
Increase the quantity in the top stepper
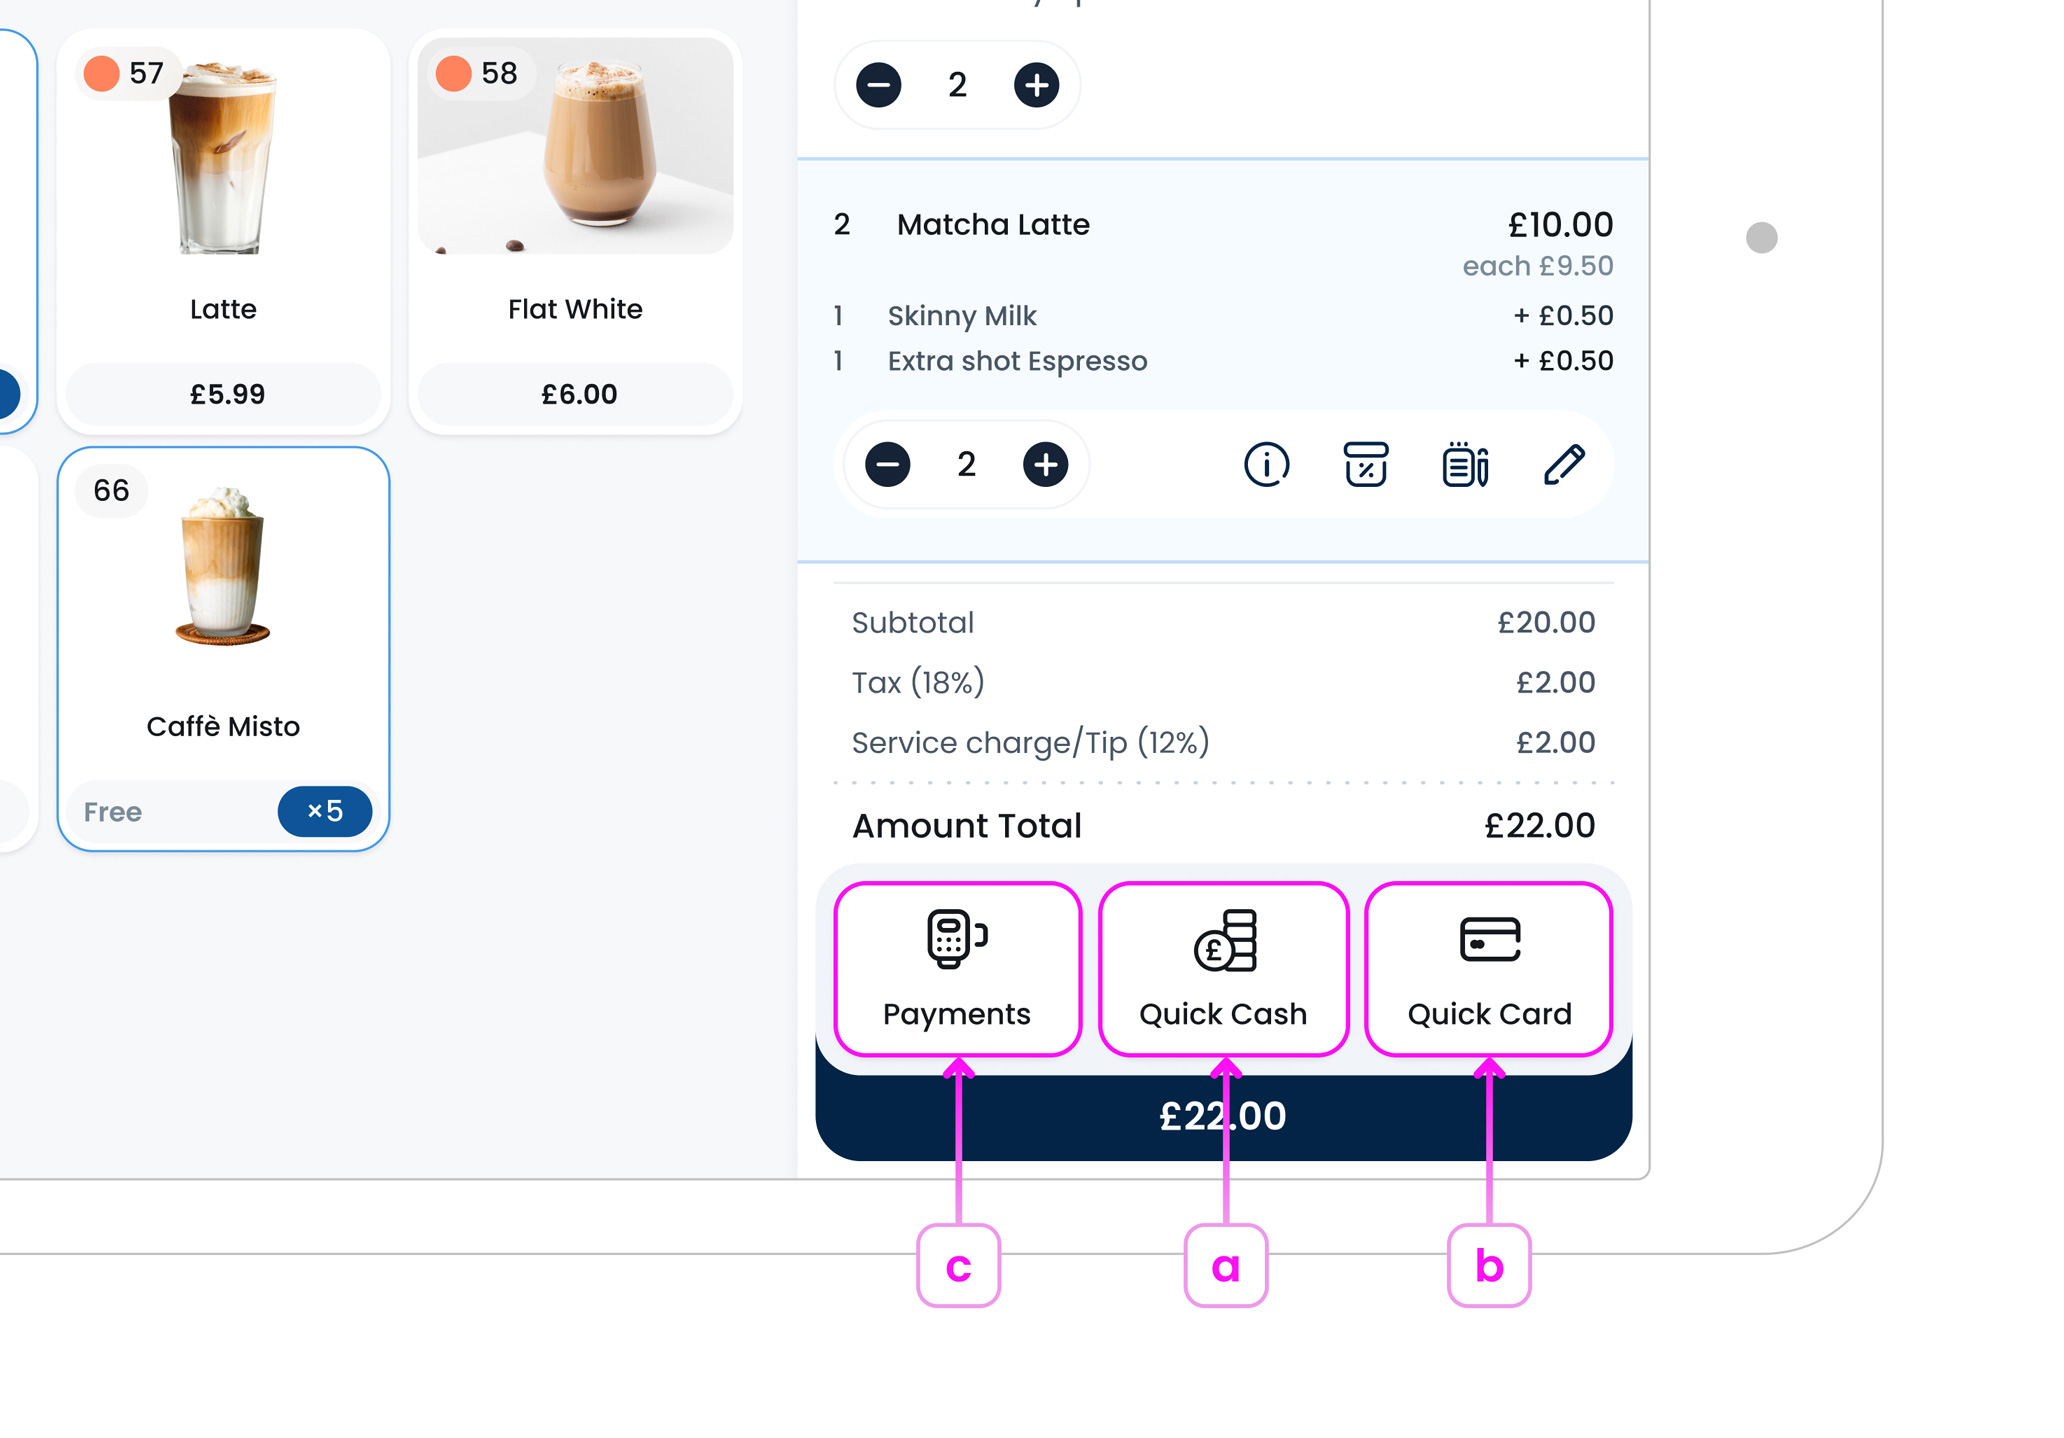[x=1037, y=86]
